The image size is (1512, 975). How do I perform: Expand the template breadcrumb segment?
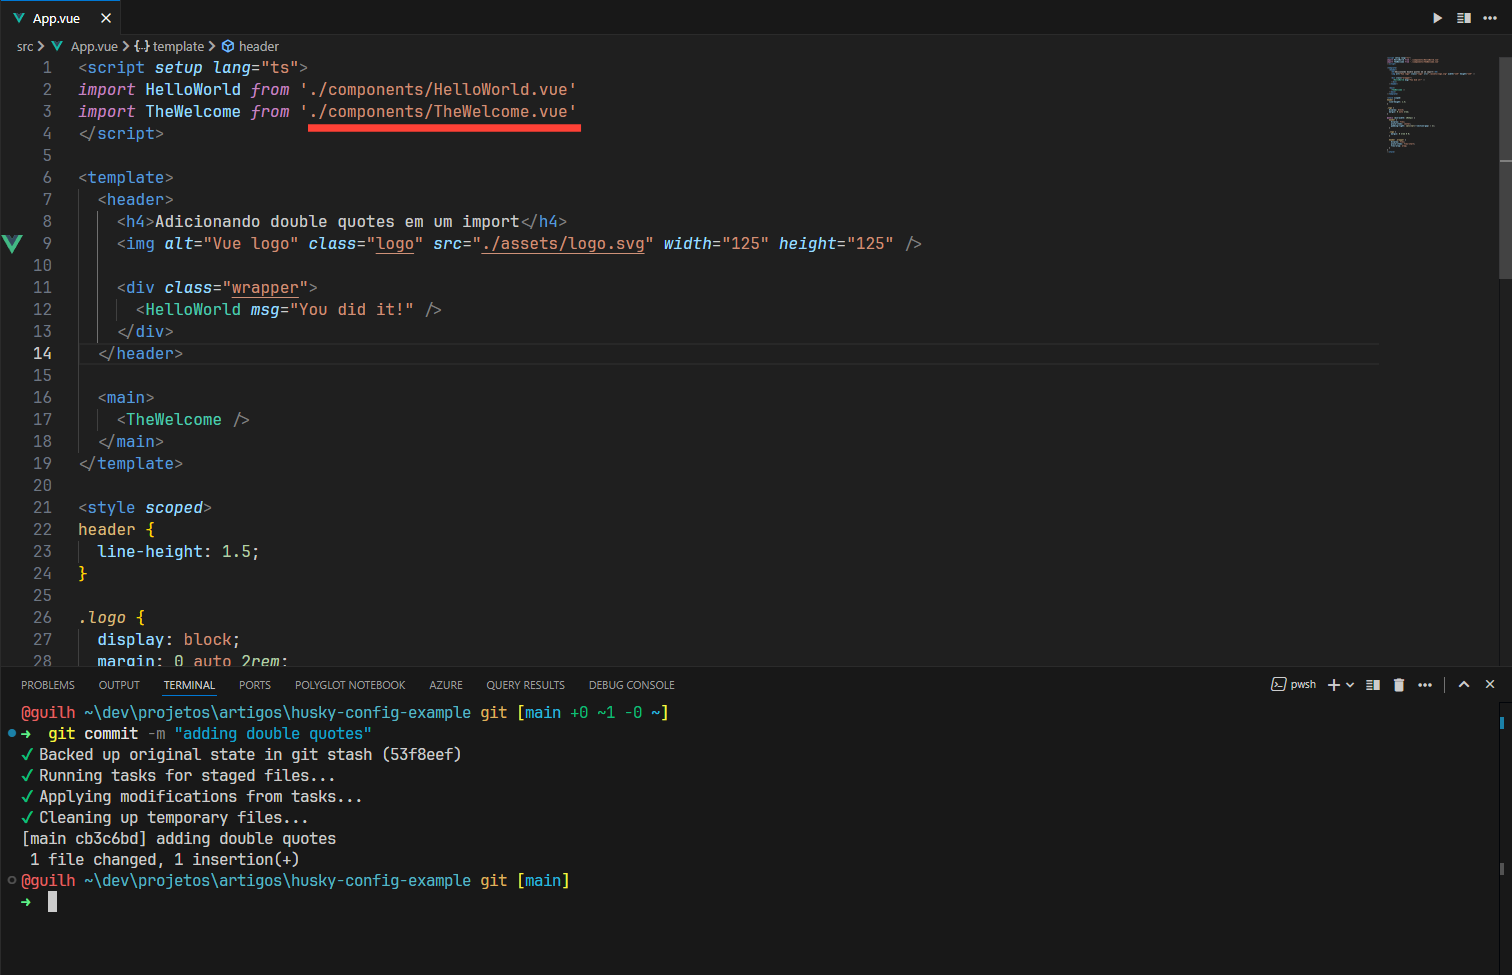(177, 46)
